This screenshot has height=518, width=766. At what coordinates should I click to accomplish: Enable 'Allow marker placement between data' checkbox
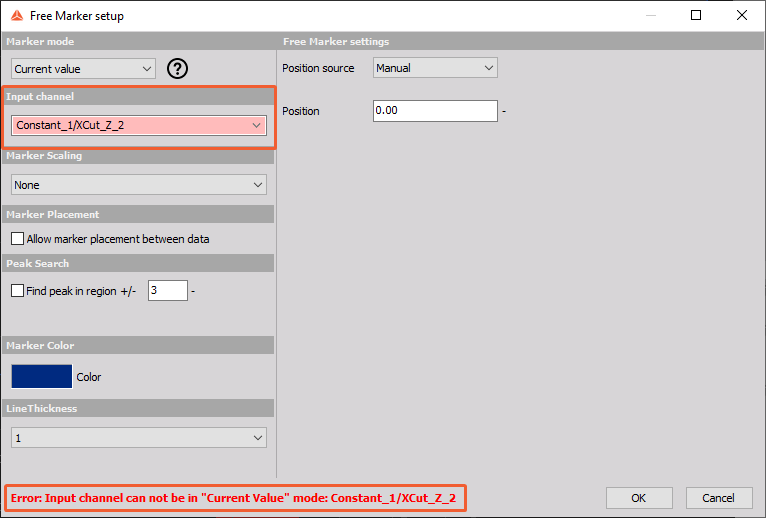coord(18,239)
